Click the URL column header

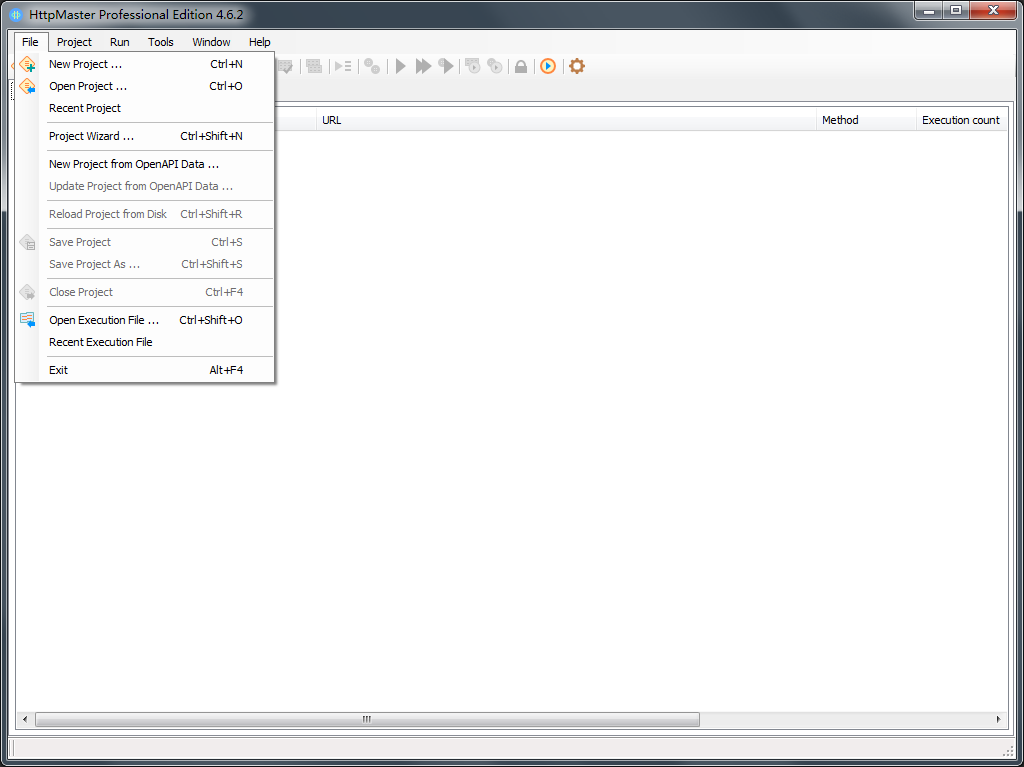(566, 120)
